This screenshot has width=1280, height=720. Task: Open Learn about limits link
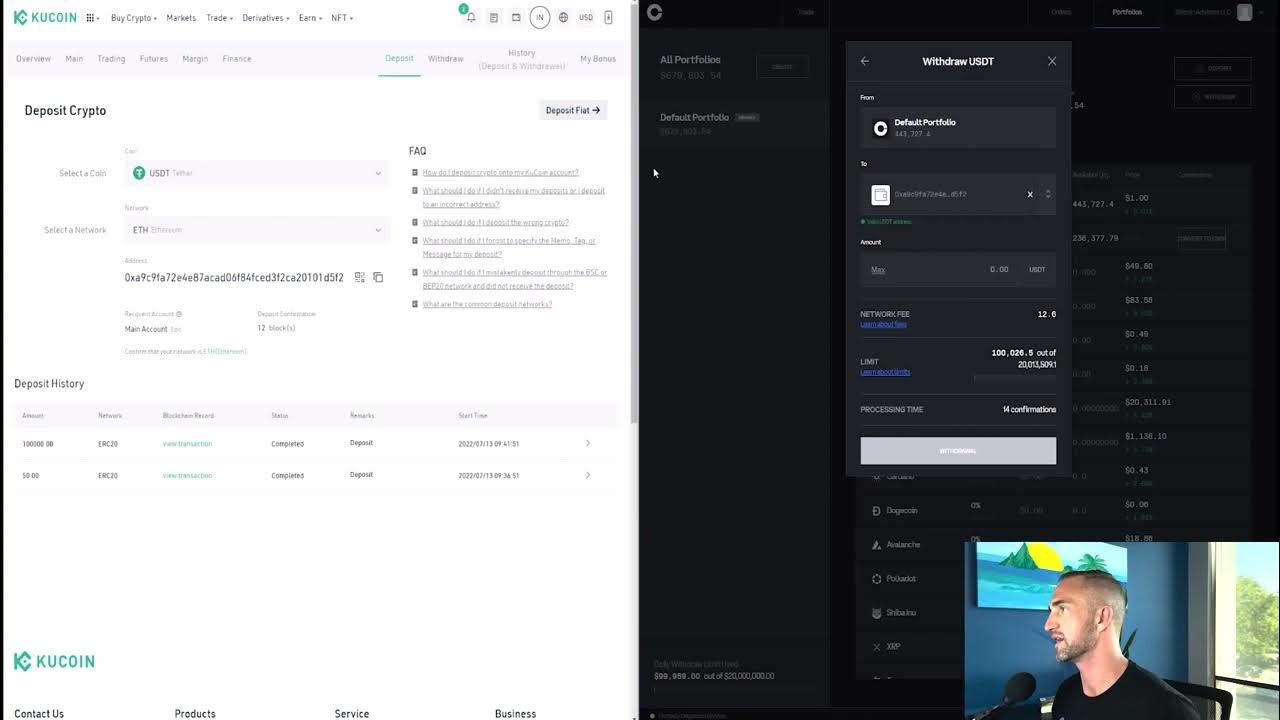coord(885,372)
